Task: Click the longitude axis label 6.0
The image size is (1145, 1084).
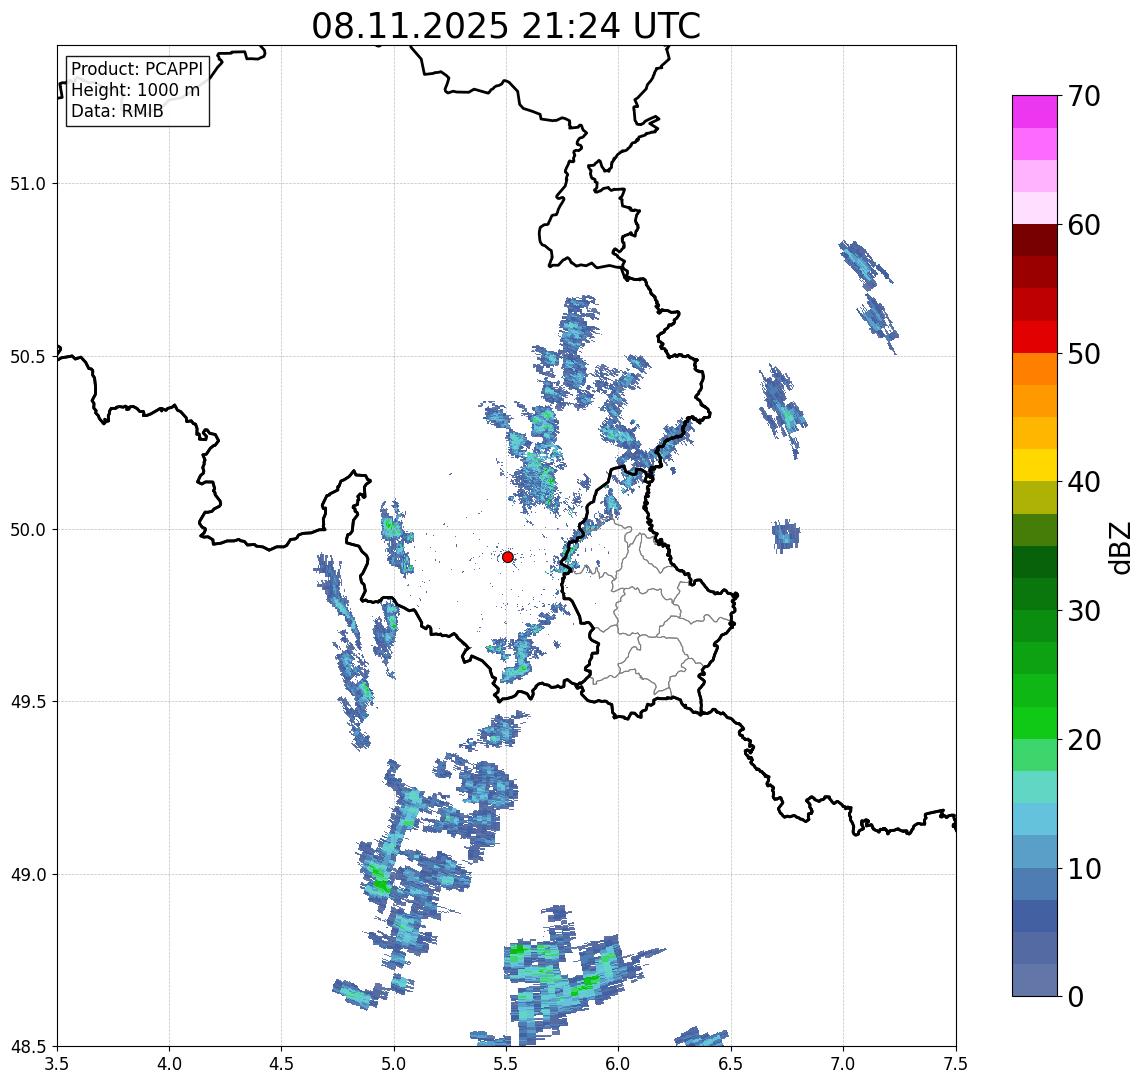Action: pyautogui.click(x=619, y=1064)
